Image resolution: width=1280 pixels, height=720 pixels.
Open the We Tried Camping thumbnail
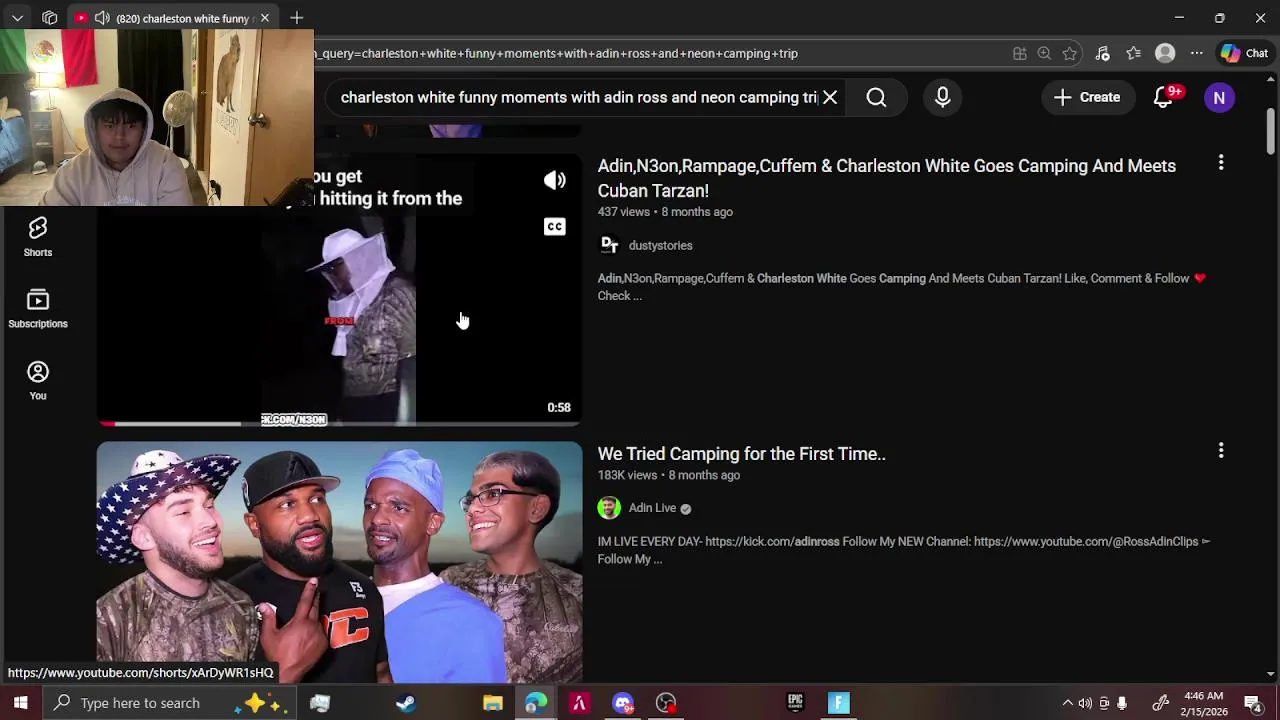pyautogui.click(x=339, y=562)
